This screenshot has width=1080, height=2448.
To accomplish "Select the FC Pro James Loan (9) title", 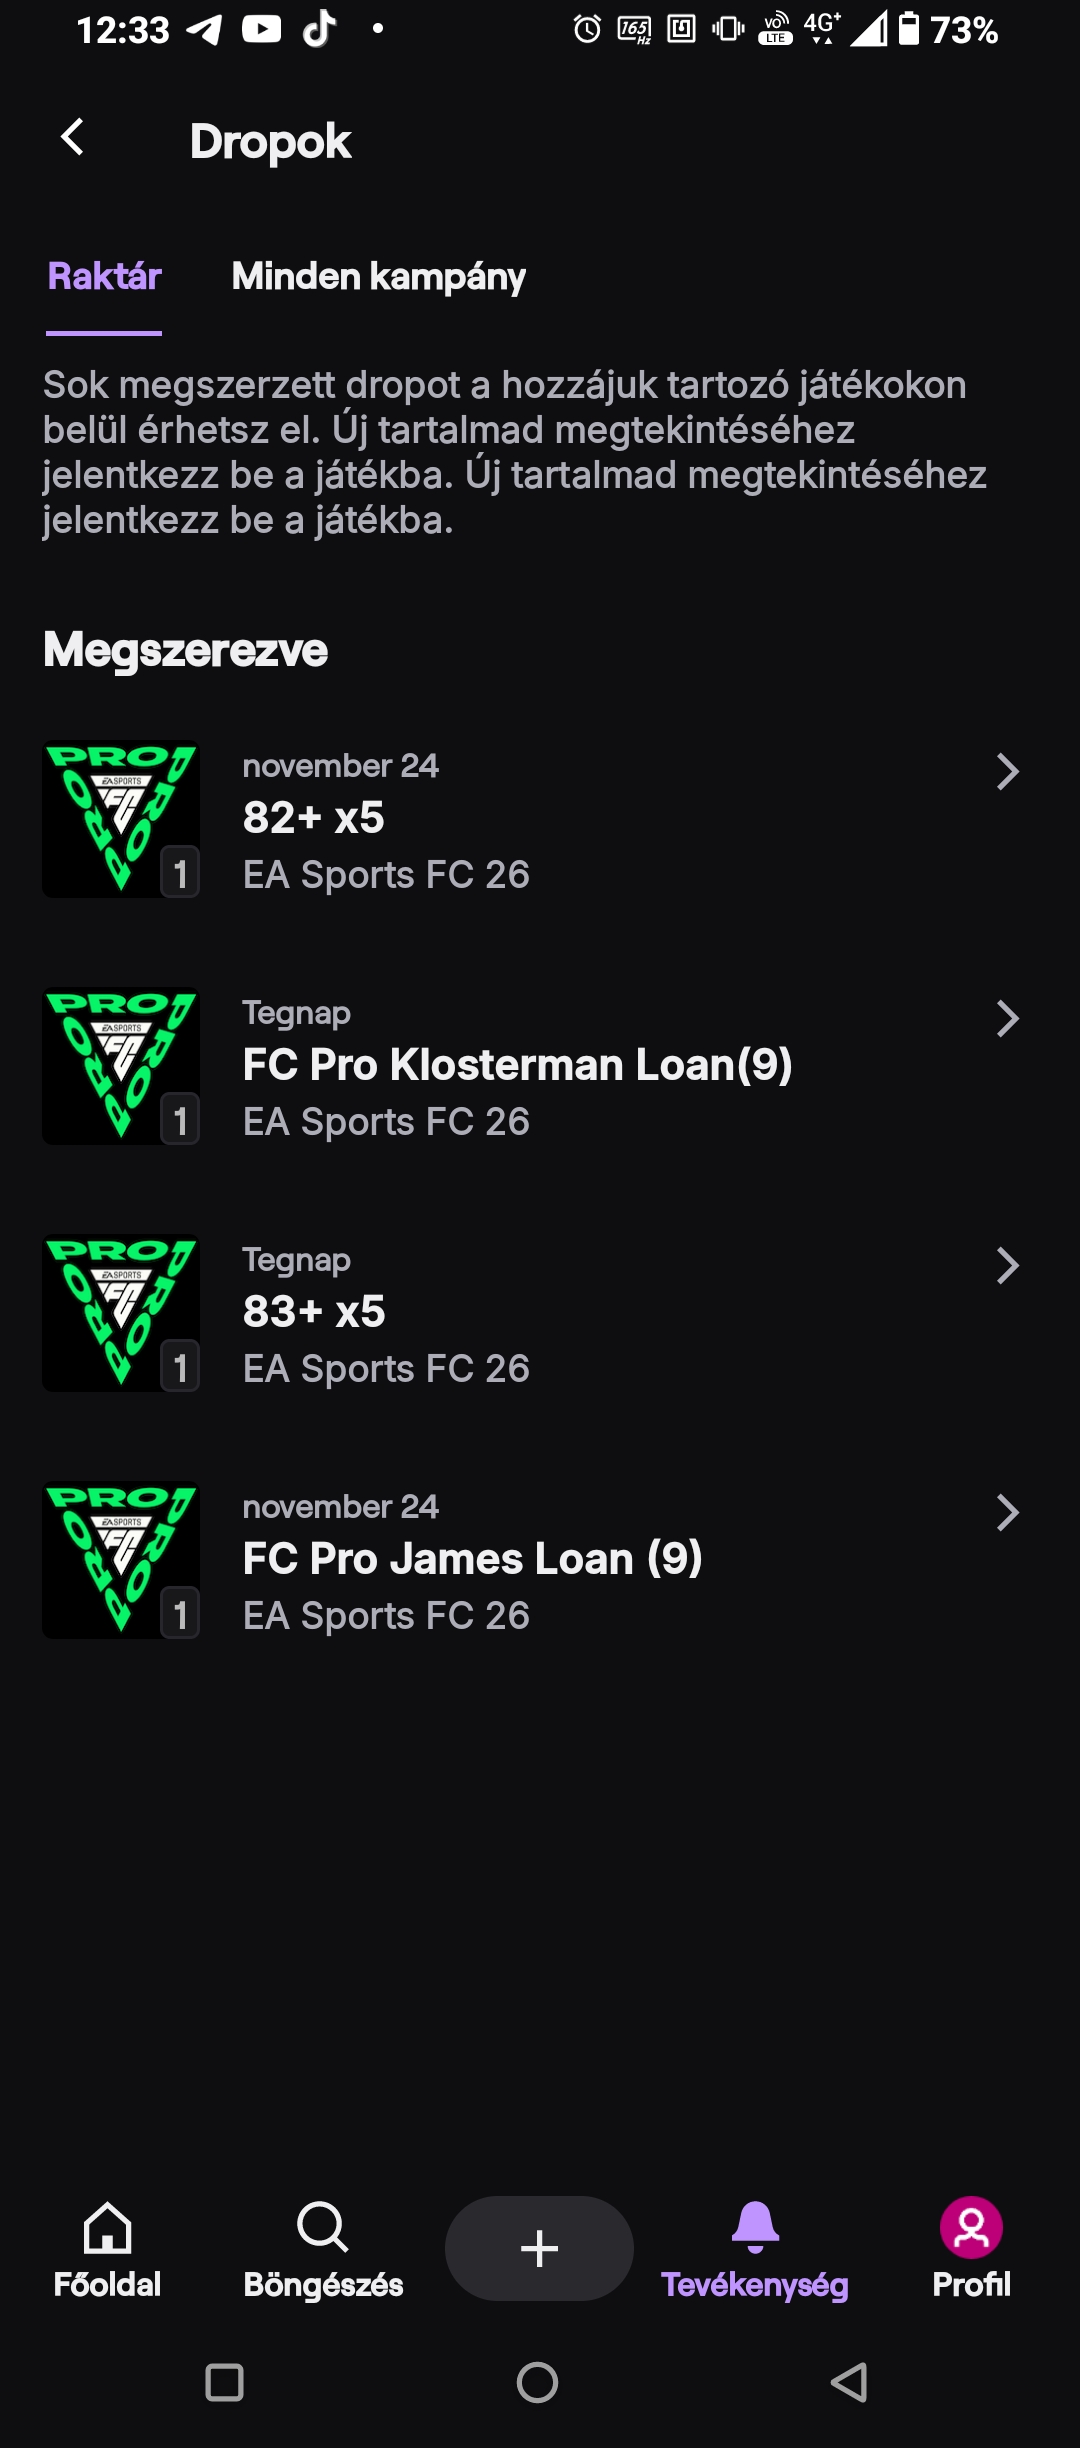I will (x=472, y=1559).
